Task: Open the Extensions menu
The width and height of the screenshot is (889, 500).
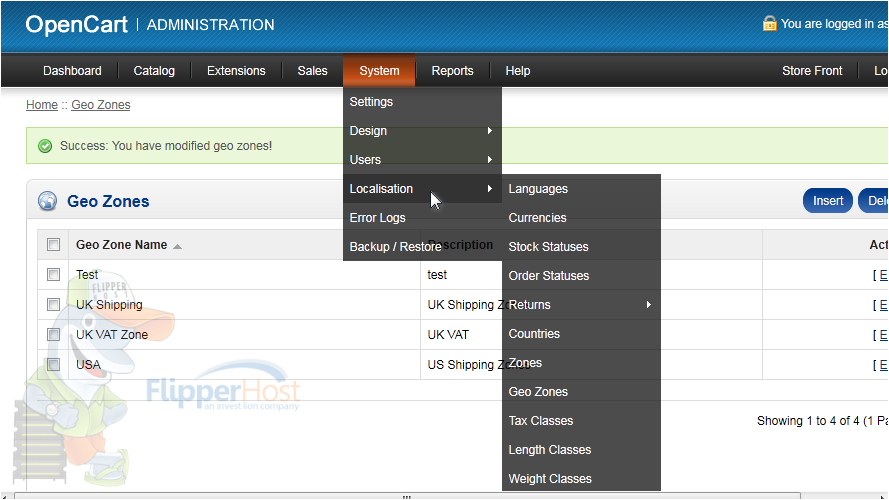Action: coord(236,71)
